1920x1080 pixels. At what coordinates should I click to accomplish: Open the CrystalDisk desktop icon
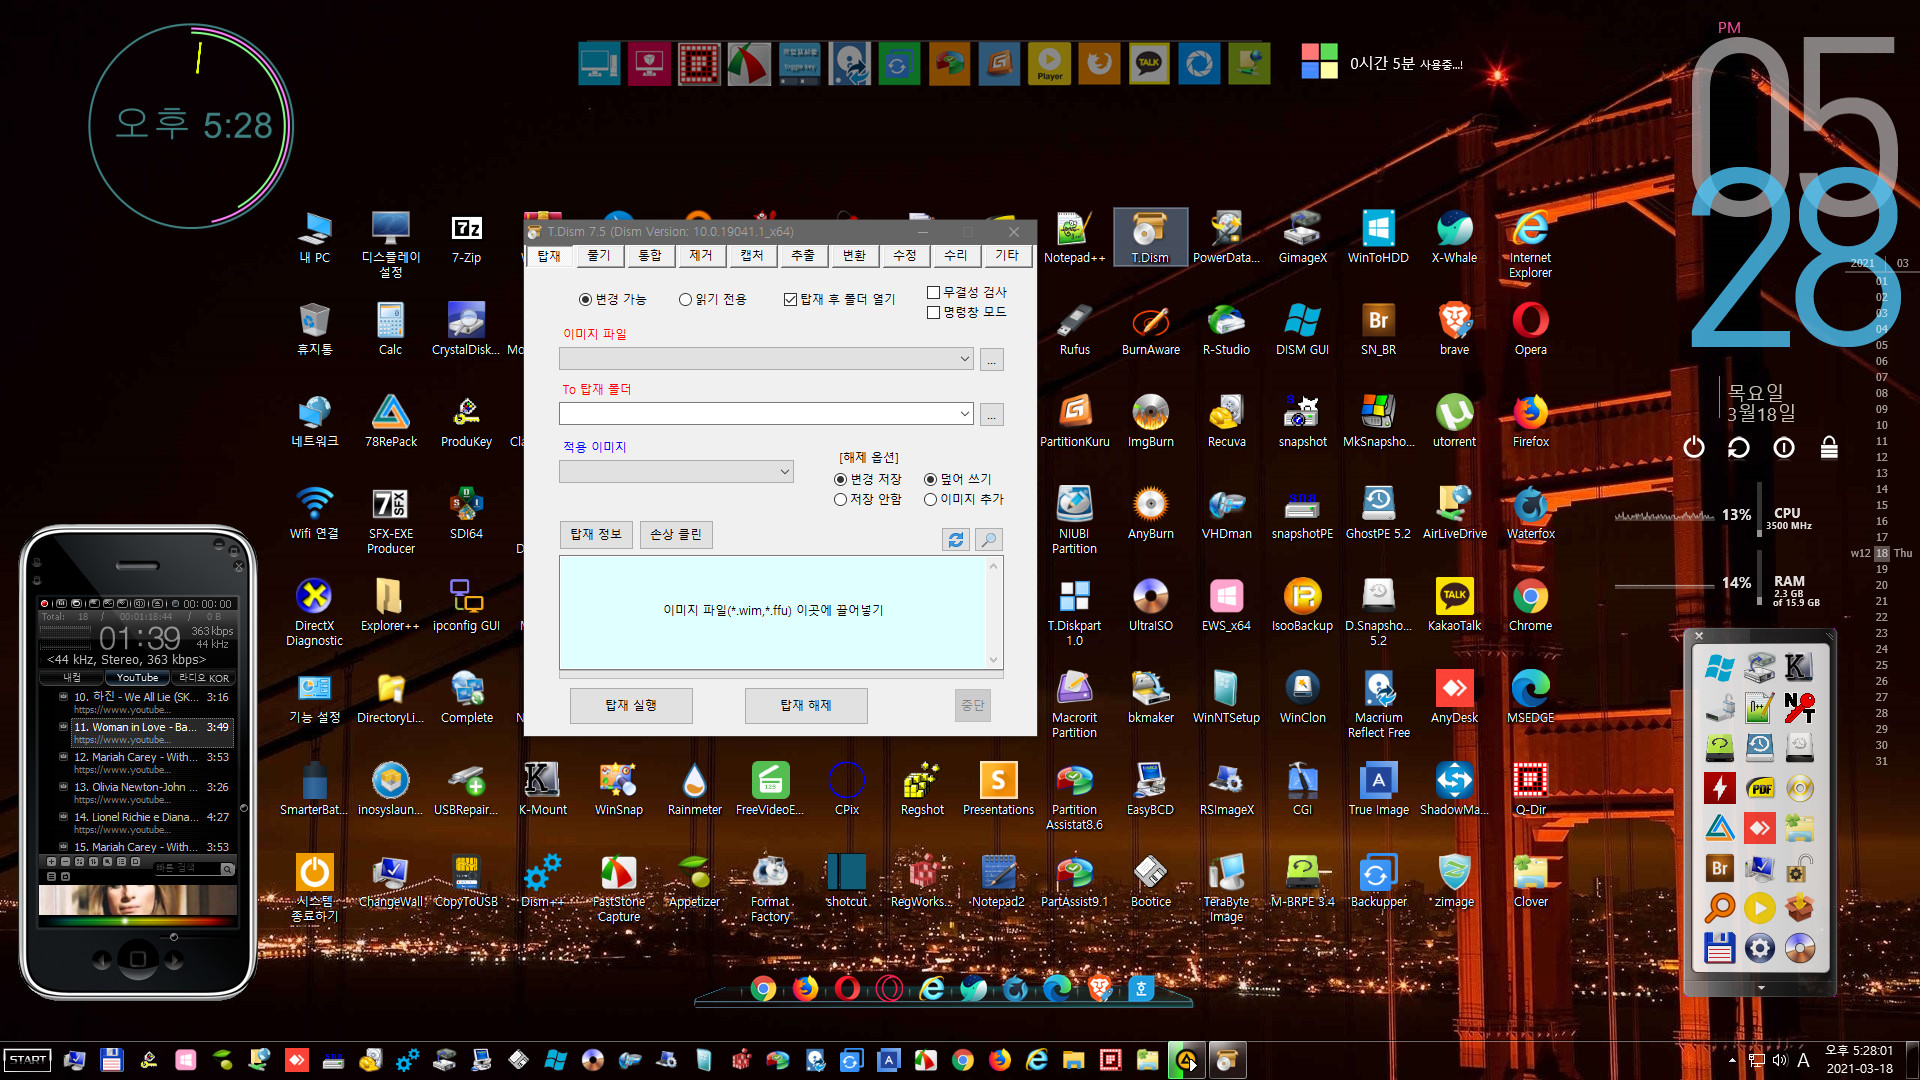[x=466, y=331]
